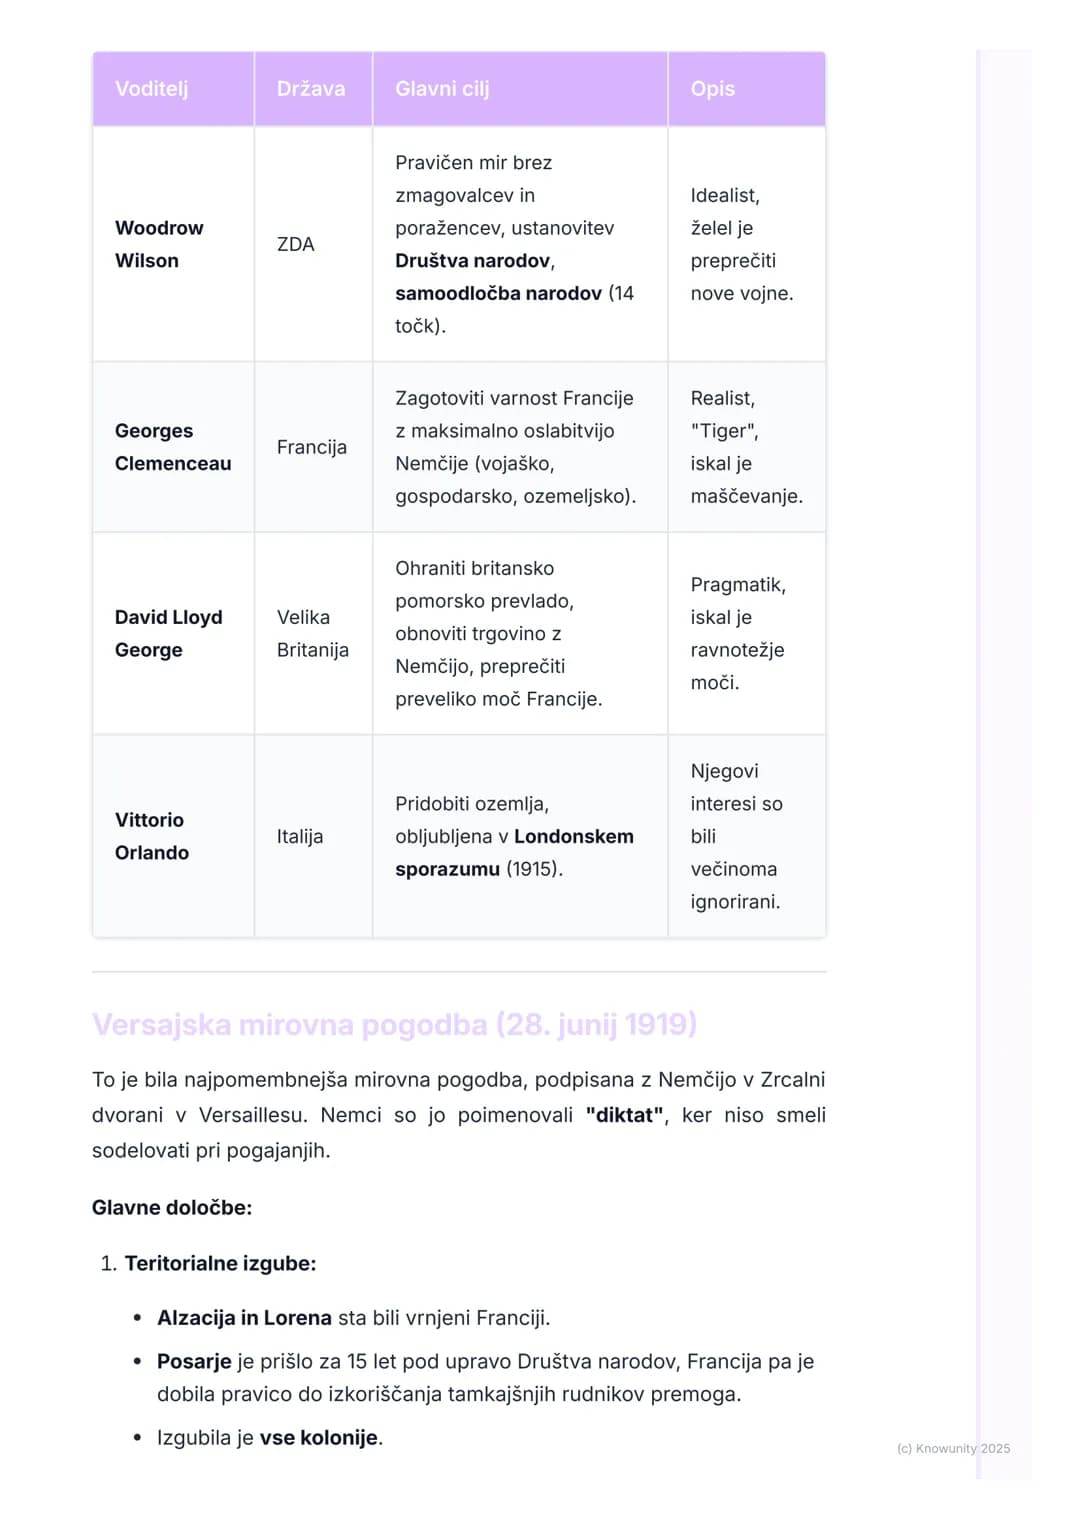Click the Versajska mirovna pogodba heading
The height and width of the screenshot is (1528, 1080).
point(394,1024)
